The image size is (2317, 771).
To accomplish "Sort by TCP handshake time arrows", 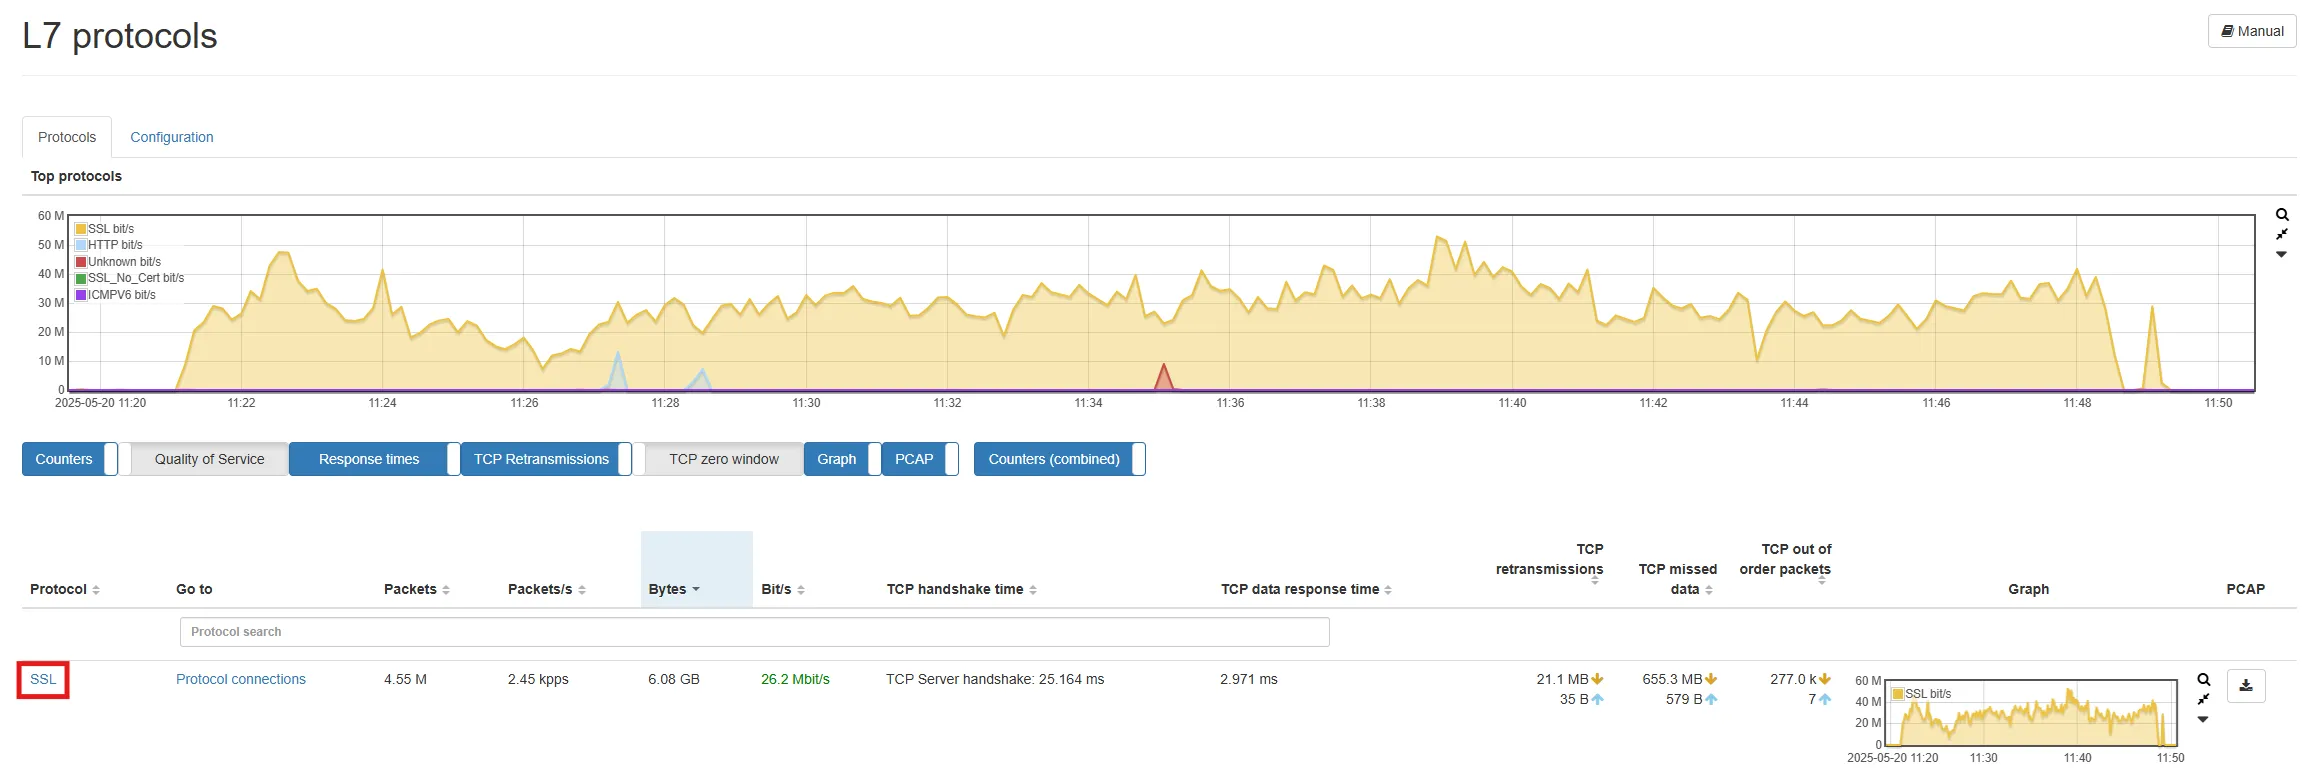I will pos(1033,590).
